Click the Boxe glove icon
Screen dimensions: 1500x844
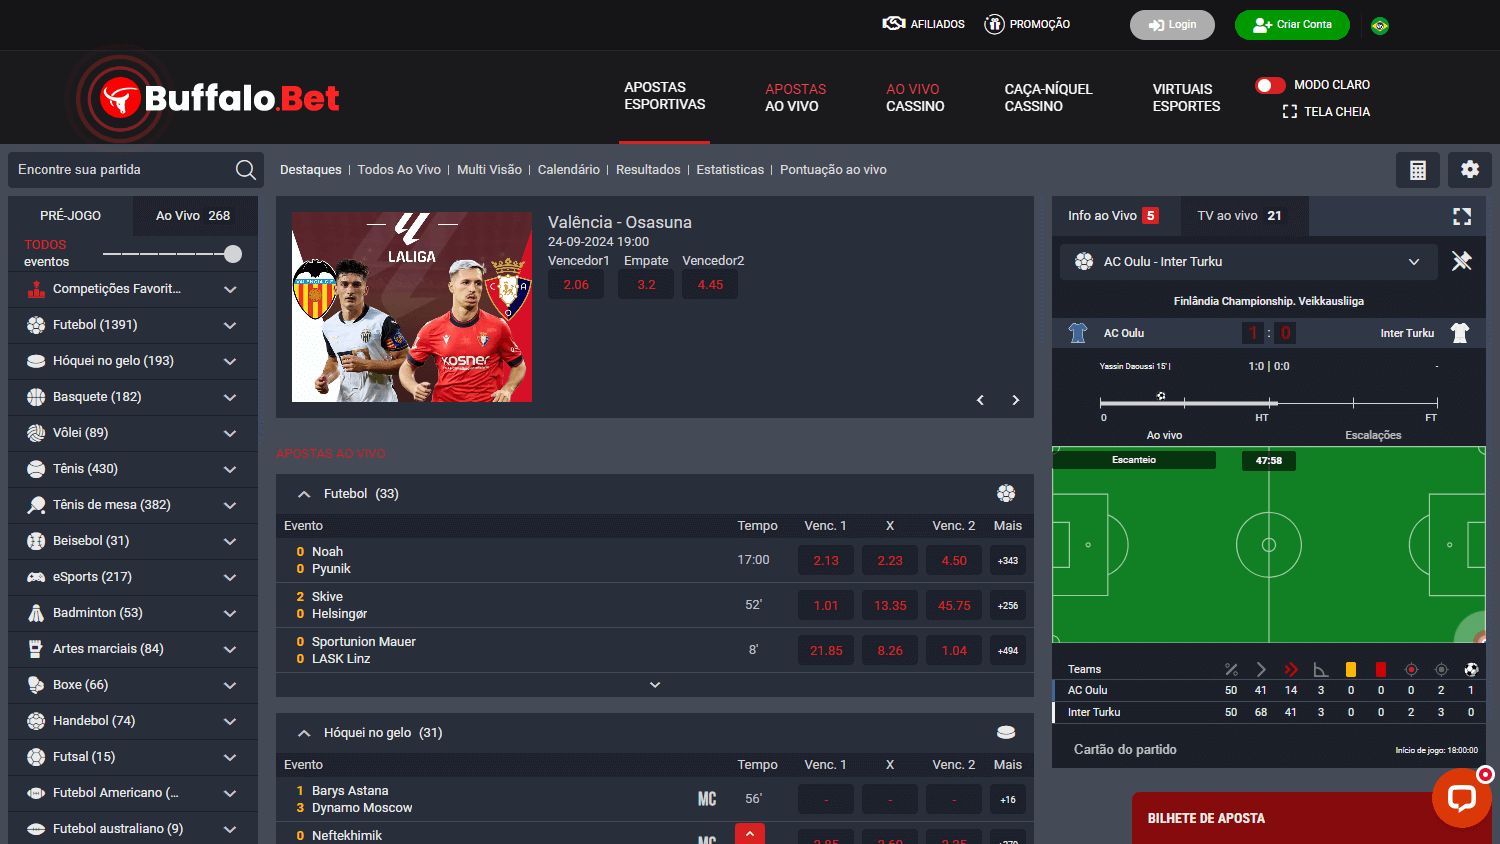36,685
